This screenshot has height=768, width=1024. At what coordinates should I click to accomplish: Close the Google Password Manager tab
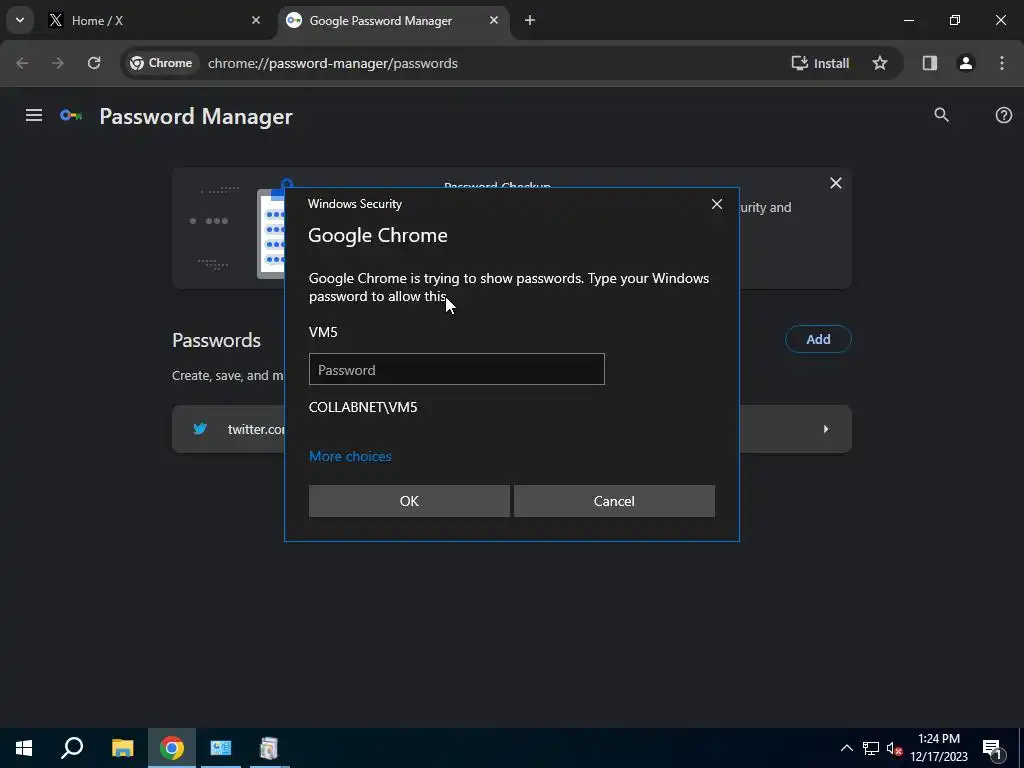pyautogui.click(x=494, y=20)
